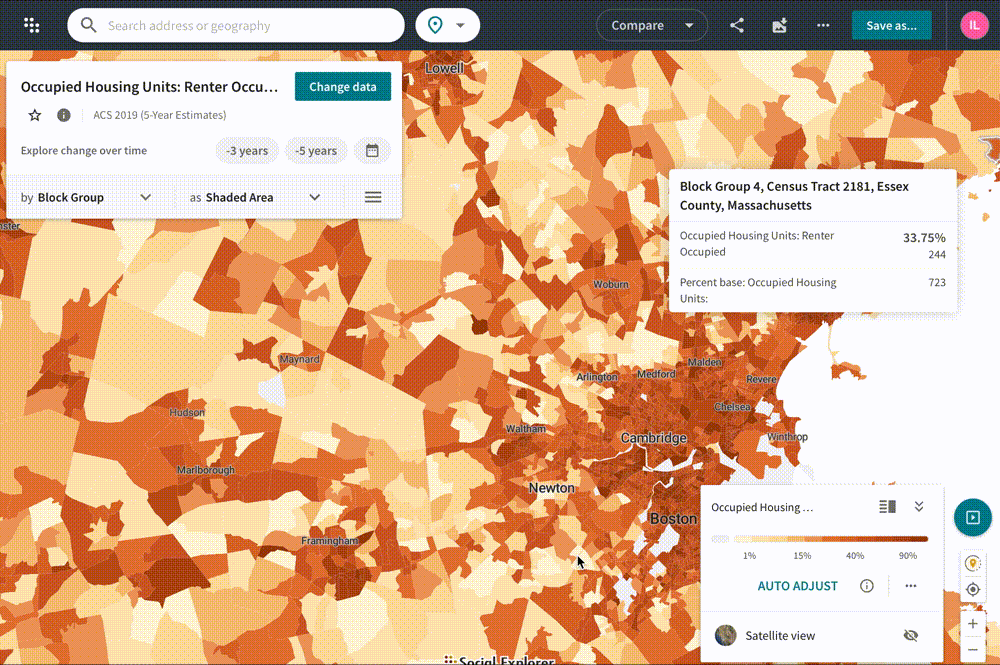The height and width of the screenshot is (665, 1000).
Task: Open the variable info icon
Action: click(x=64, y=115)
